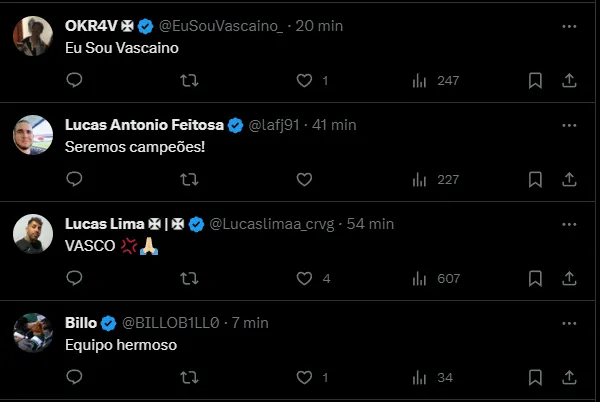Open the 54 min timestamp link
Screen dimensions: 600x402
tap(373, 224)
